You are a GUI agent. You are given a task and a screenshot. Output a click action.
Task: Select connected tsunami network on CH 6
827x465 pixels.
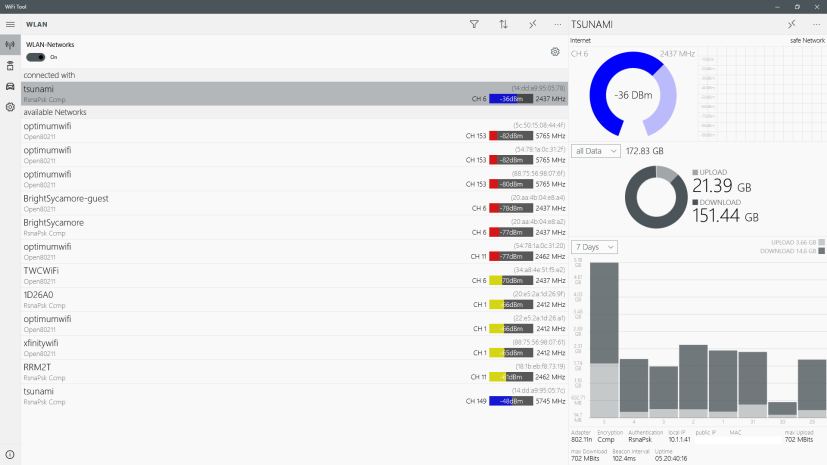[x=294, y=93]
